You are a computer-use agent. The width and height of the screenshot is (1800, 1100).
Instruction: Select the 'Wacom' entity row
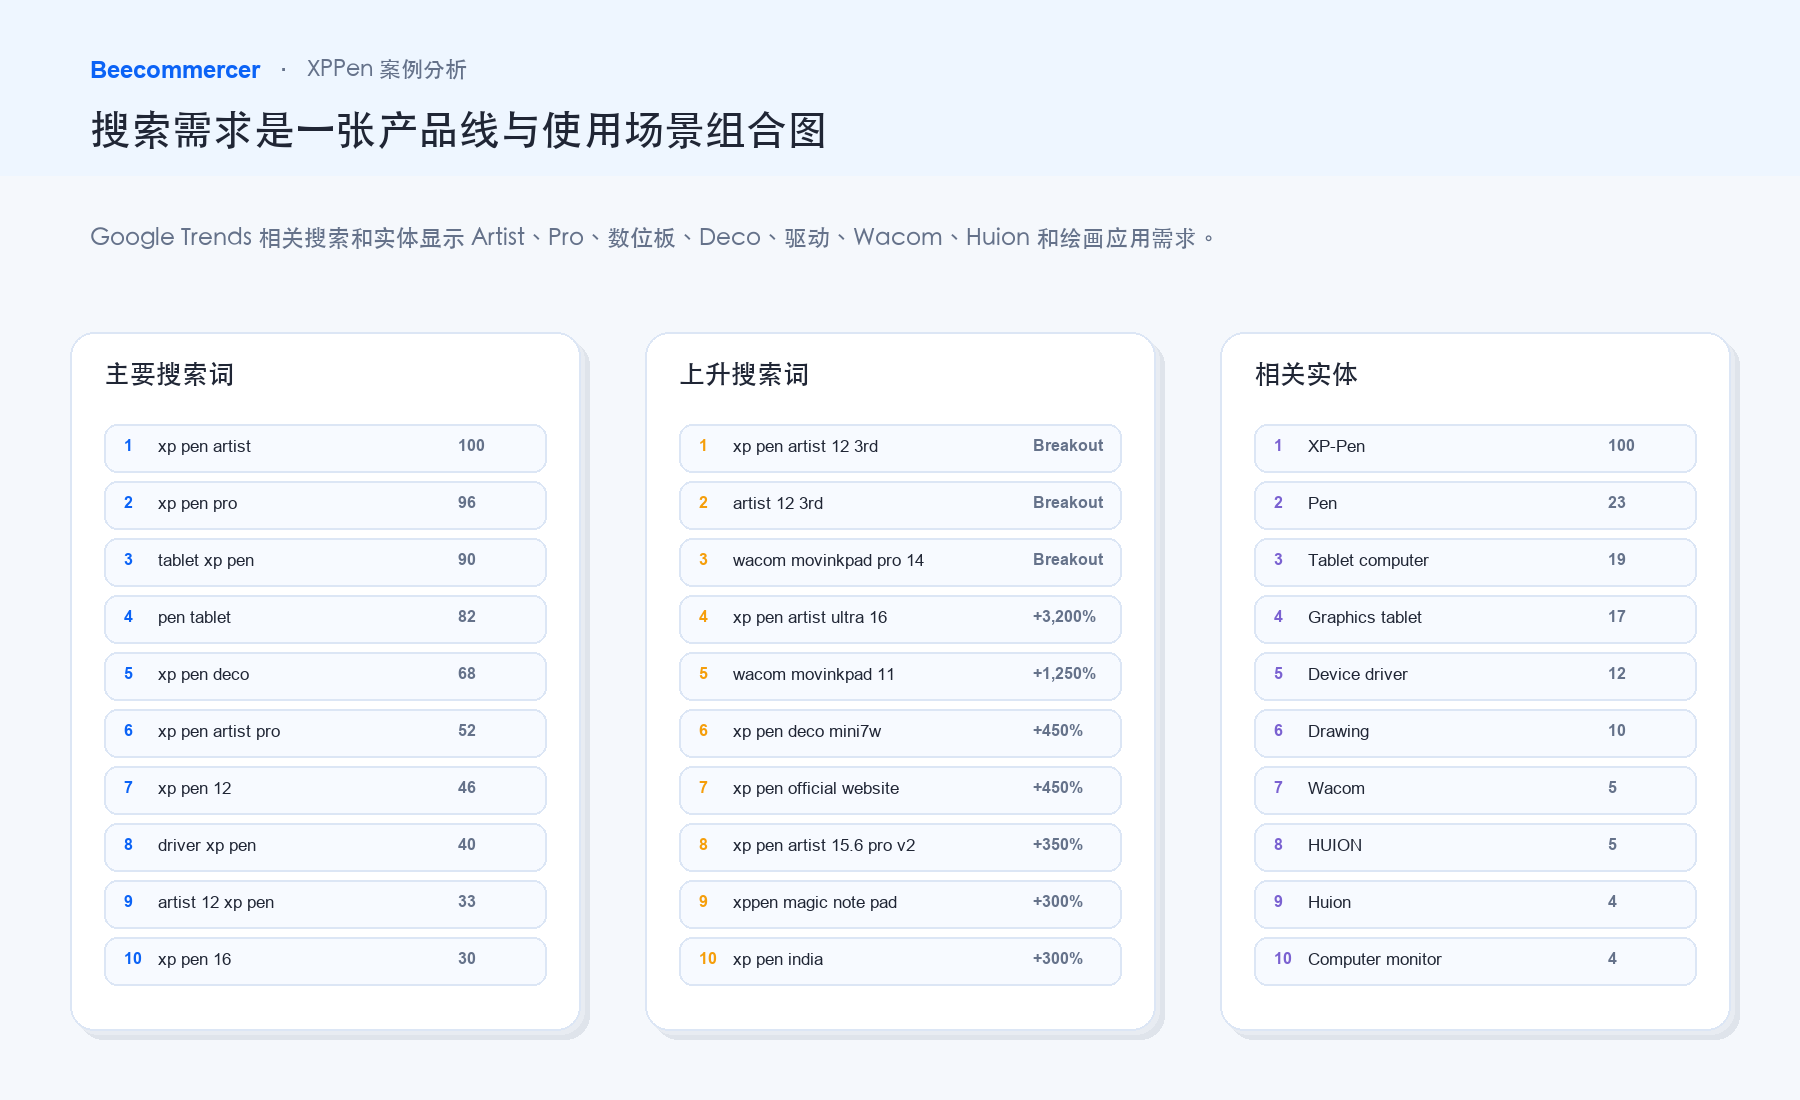pyautogui.click(x=1475, y=790)
